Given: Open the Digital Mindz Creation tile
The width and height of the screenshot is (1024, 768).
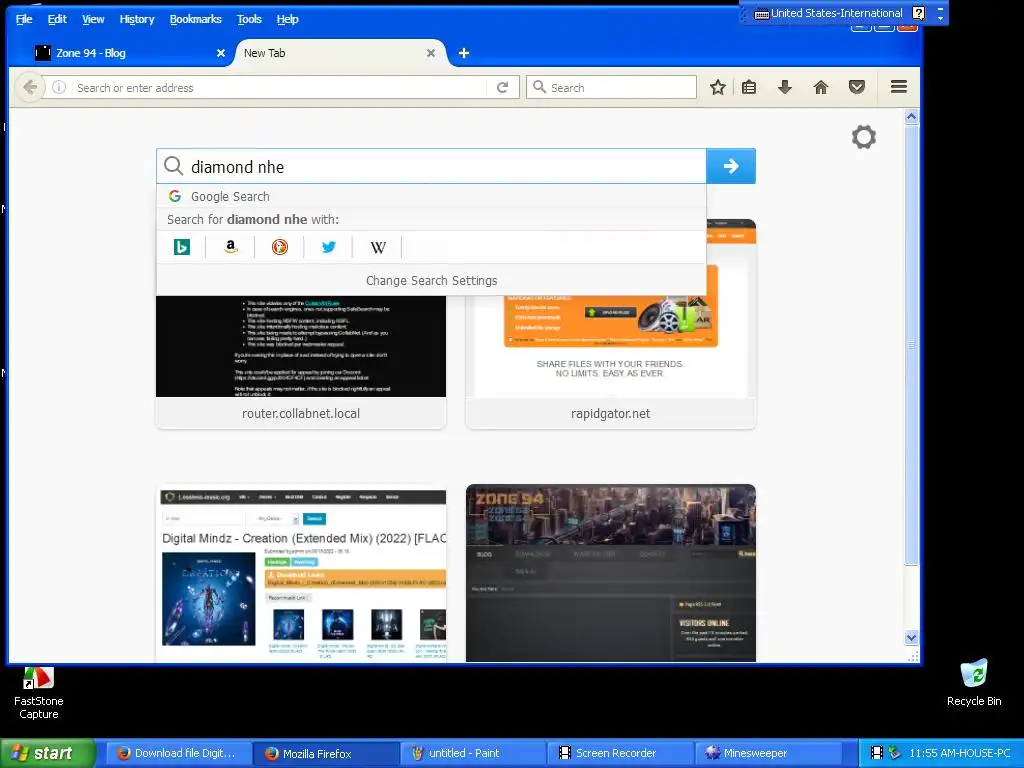Looking at the screenshot, I should point(301,573).
